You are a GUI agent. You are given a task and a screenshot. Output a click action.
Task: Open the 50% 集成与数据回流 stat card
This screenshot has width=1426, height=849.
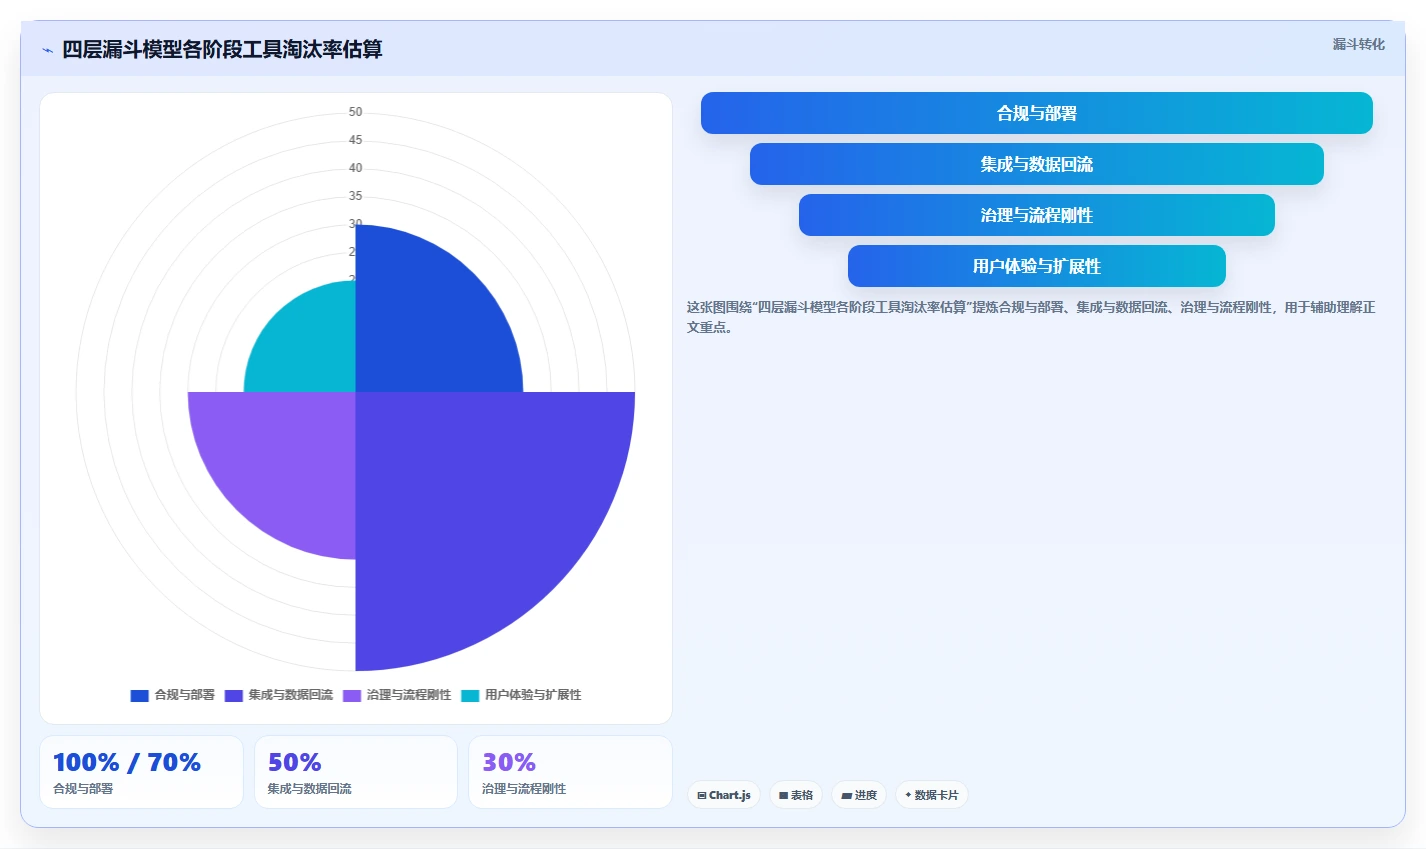pyautogui.click(x=356, y=772)
